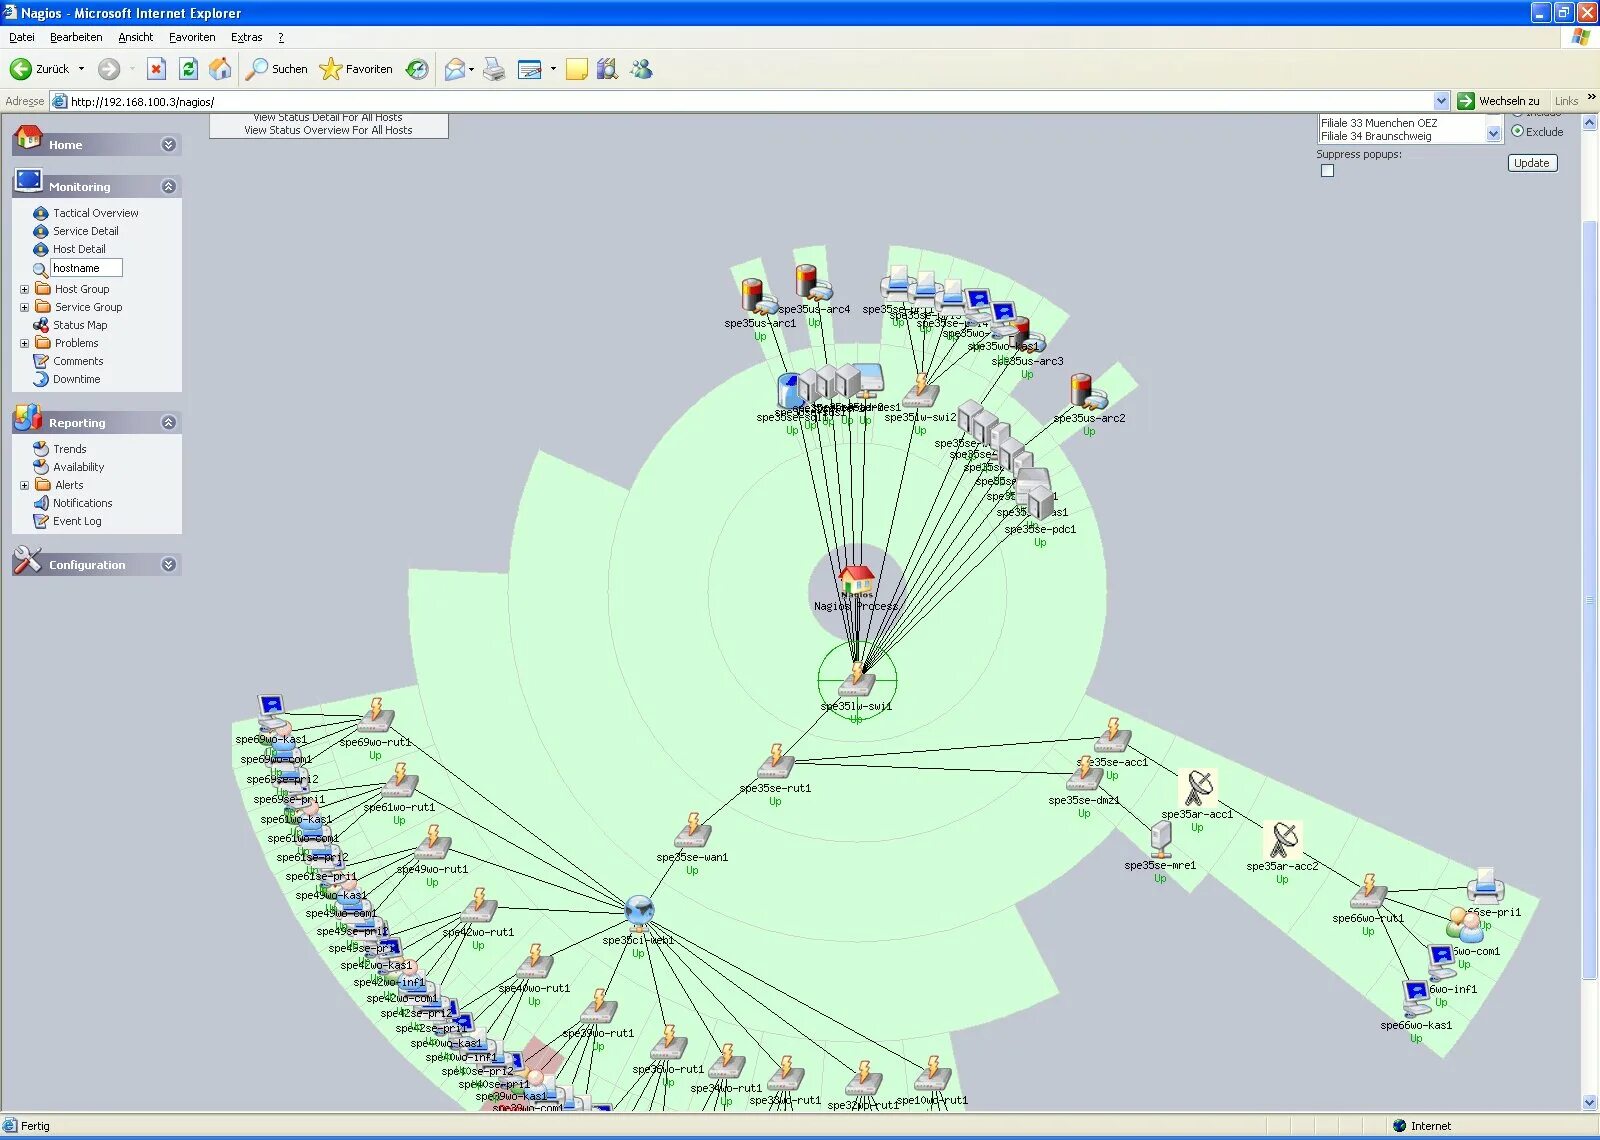
Task: Open the browser home page icon
Action: pyautogui.click(x=220, y=69)
